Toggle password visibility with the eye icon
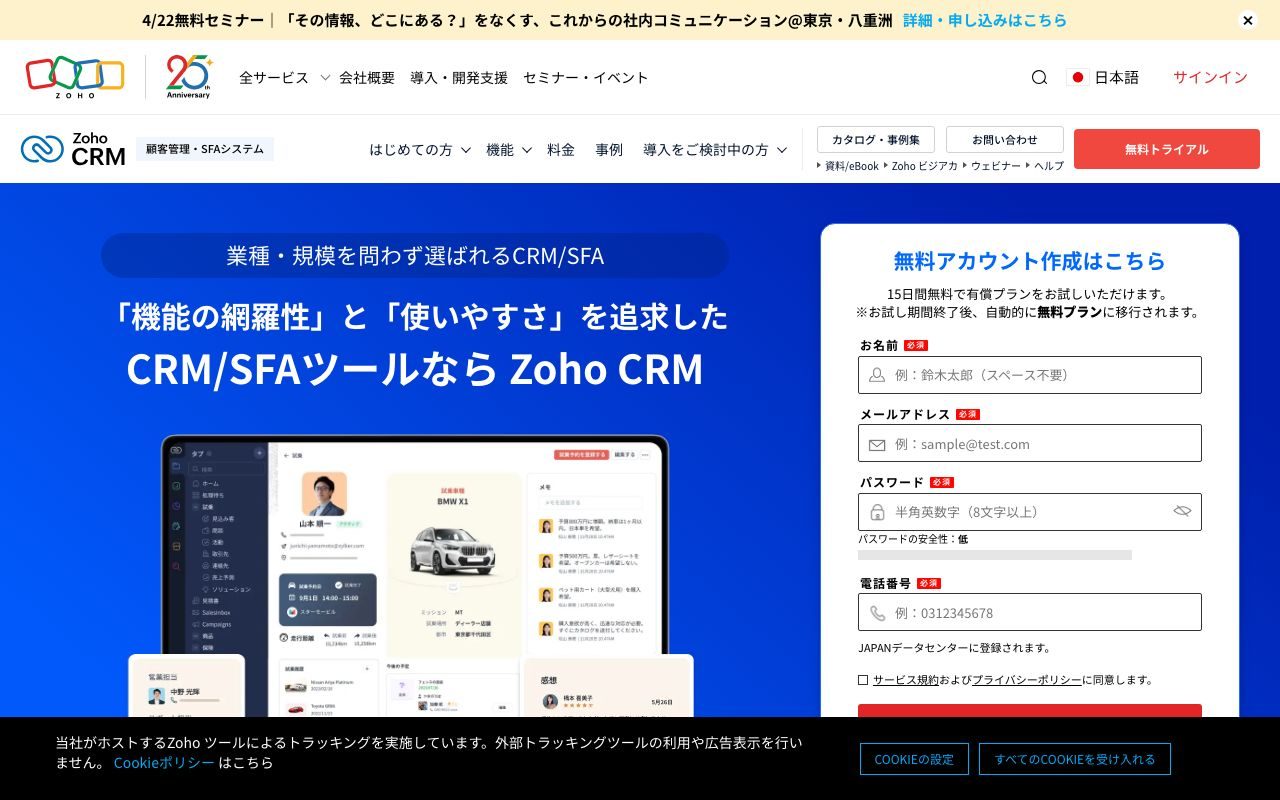1280x800 pixels. click(1182, 511)
